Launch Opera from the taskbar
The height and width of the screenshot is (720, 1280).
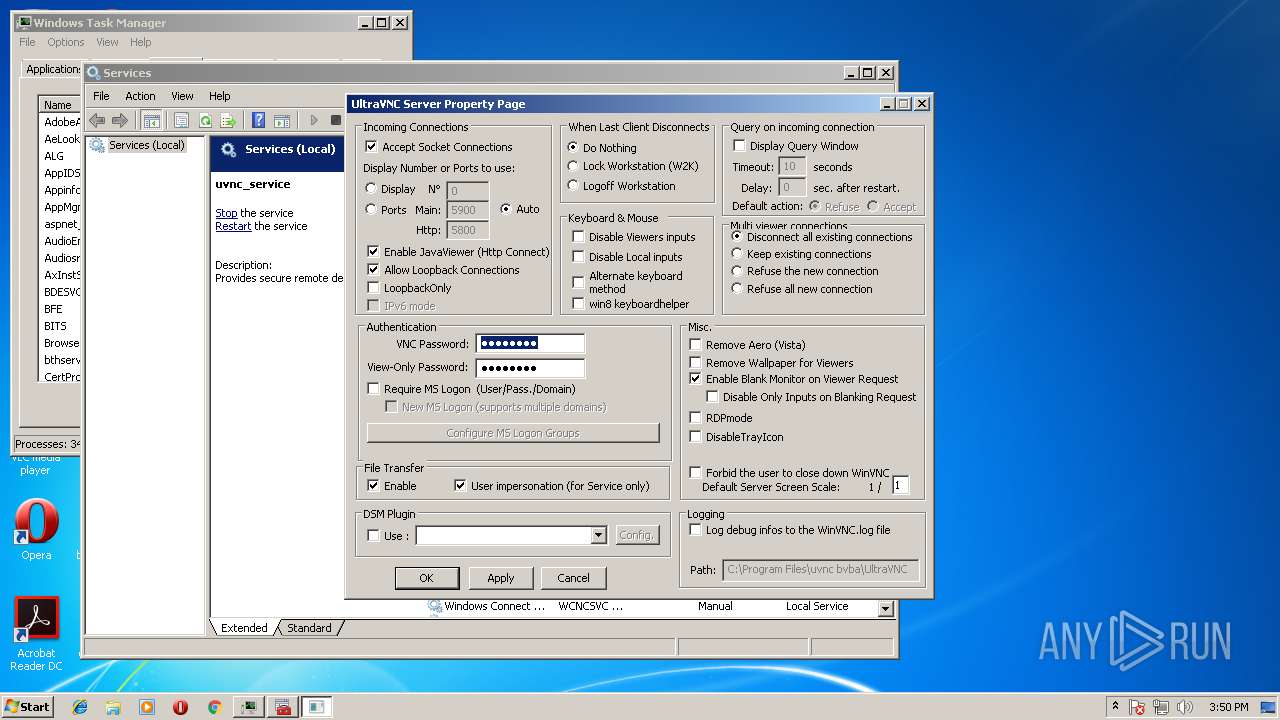point(180,707)
